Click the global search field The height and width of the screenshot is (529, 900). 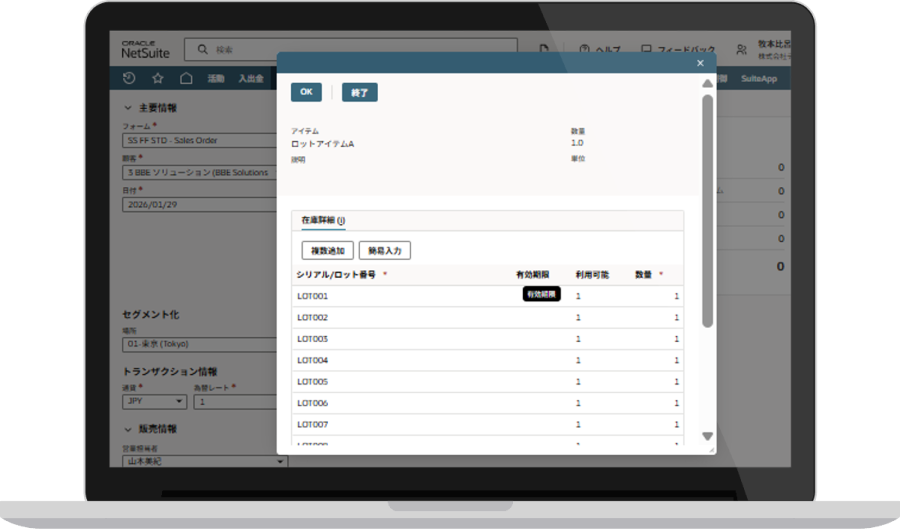click(351, 49)
